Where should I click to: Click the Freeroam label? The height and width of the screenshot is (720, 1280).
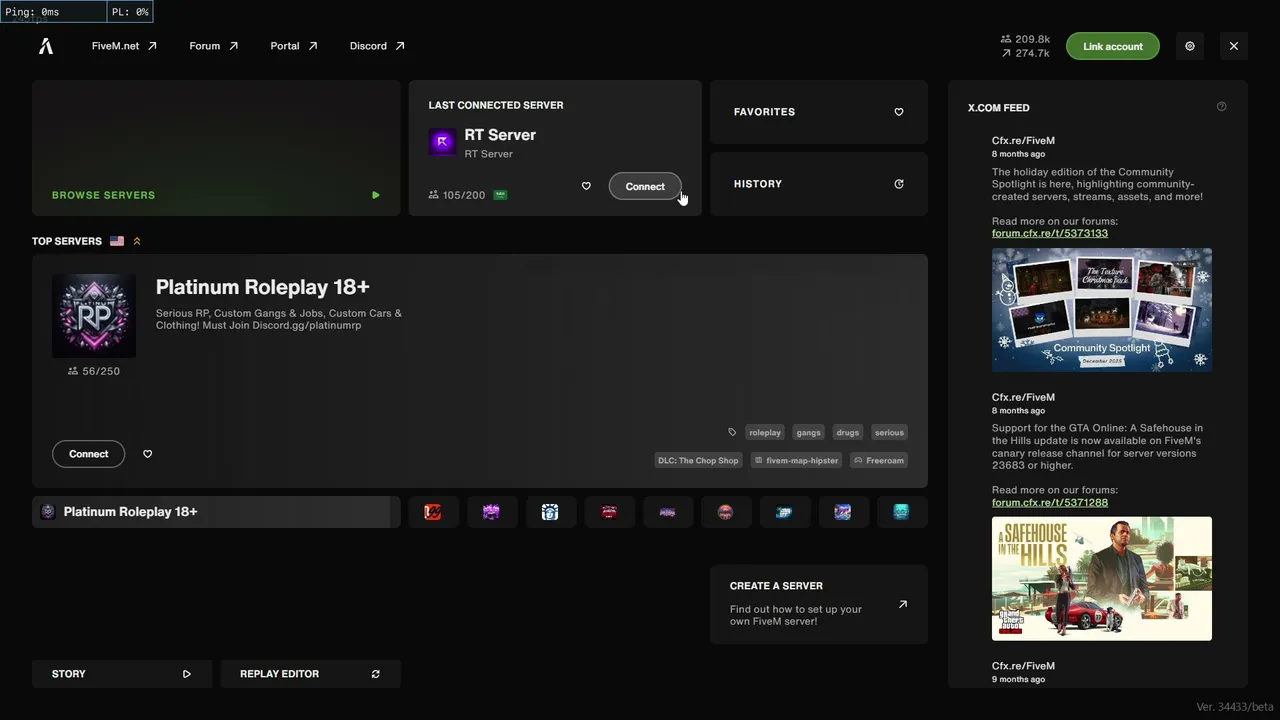pyautogui.click(x=879, y=460)
